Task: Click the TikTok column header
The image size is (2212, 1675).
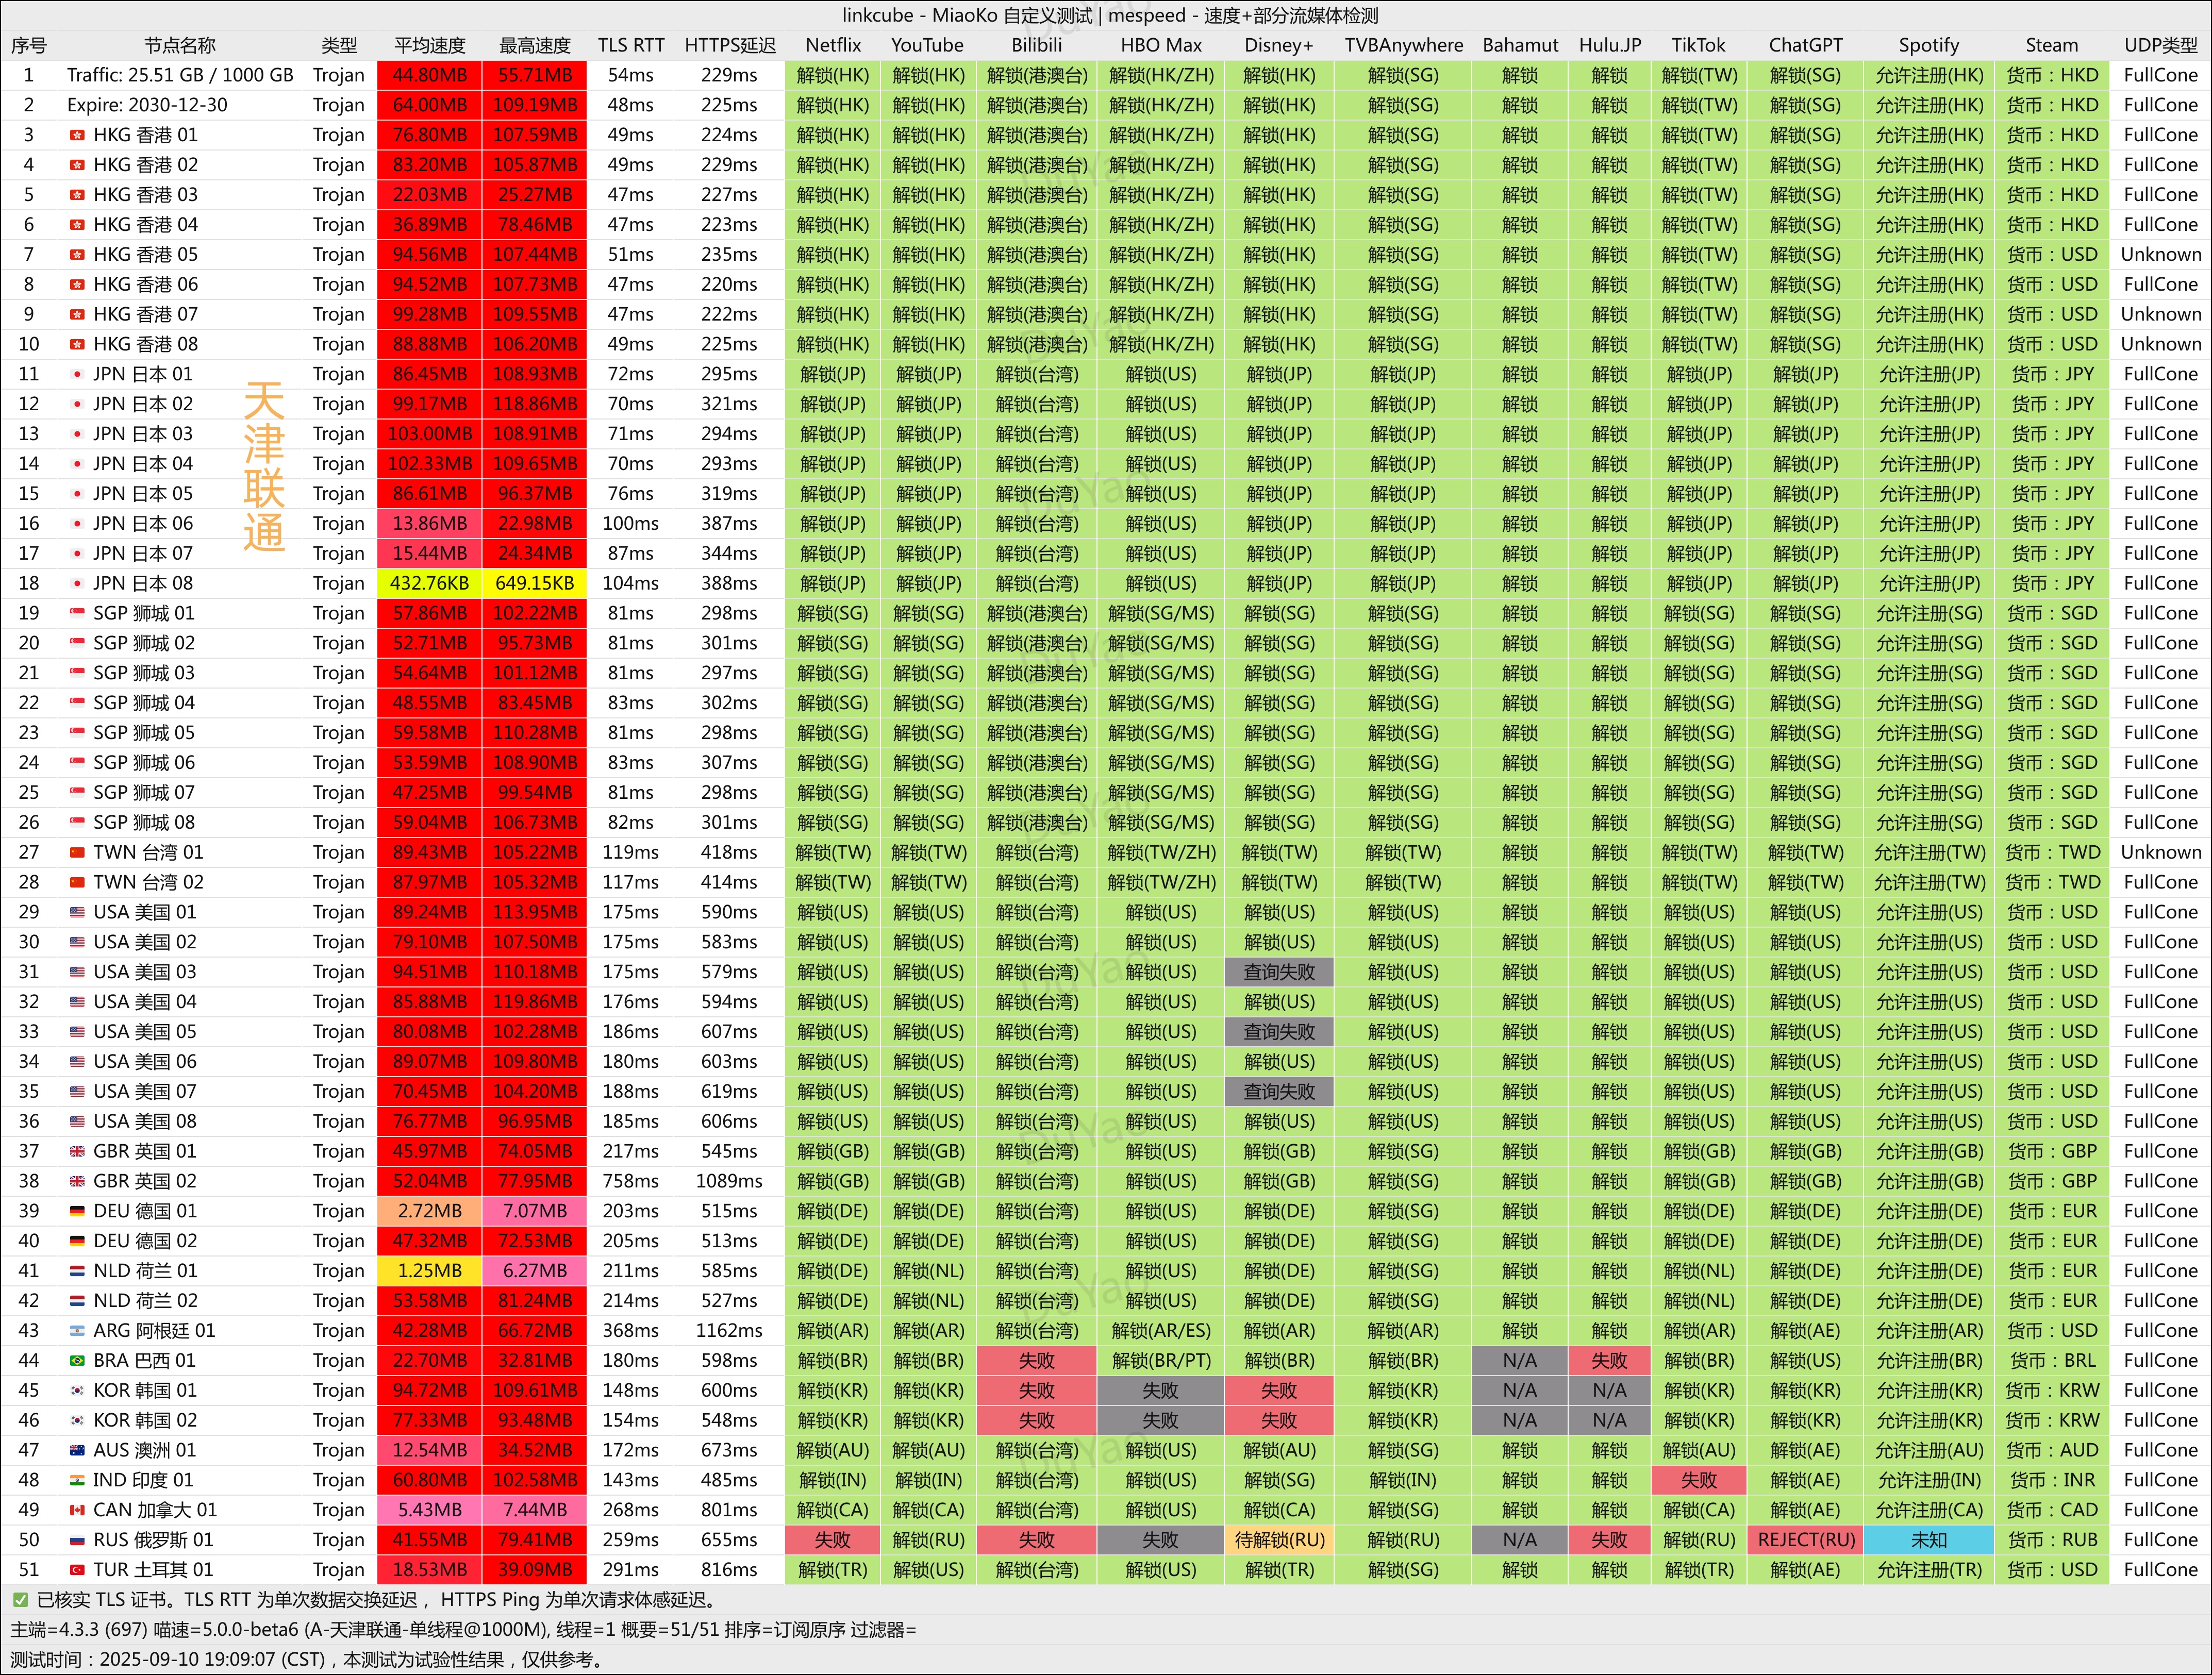Action: click(x=1698, y=45)
